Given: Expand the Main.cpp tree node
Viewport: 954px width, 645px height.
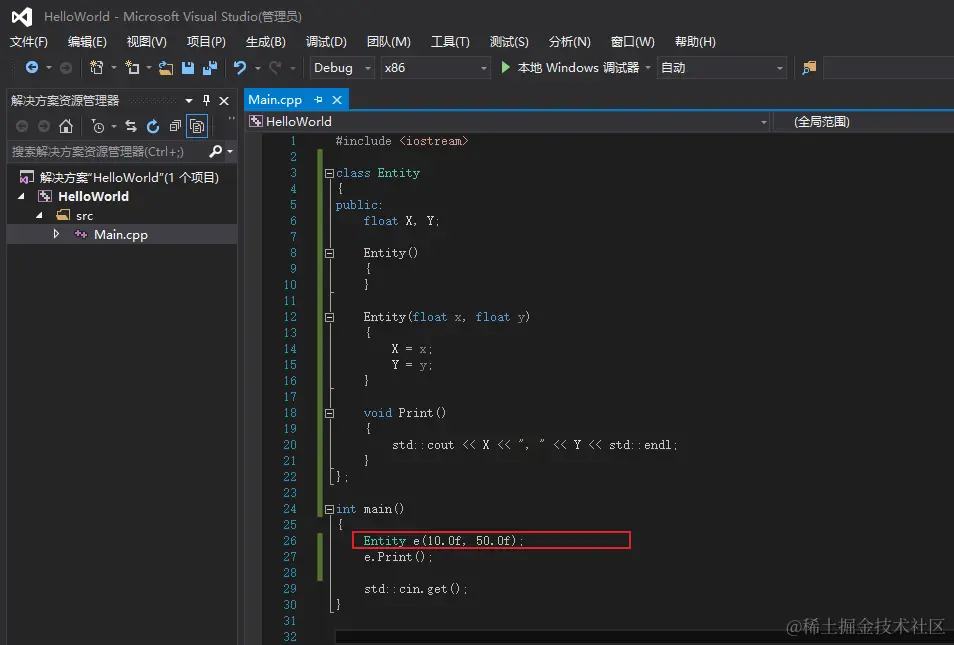Looking at the screenshot, I should click(56, 234).
